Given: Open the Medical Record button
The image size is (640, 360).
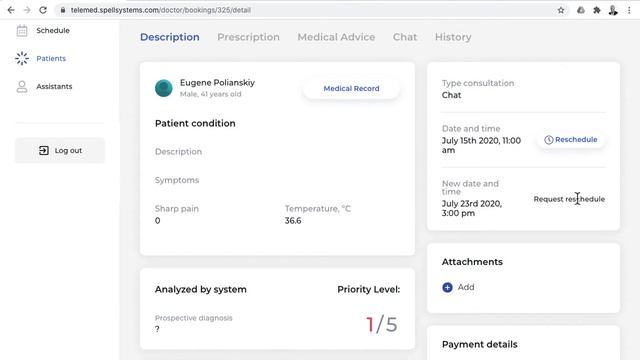Looking at the screenshot, I should click(x=351, y=89).
